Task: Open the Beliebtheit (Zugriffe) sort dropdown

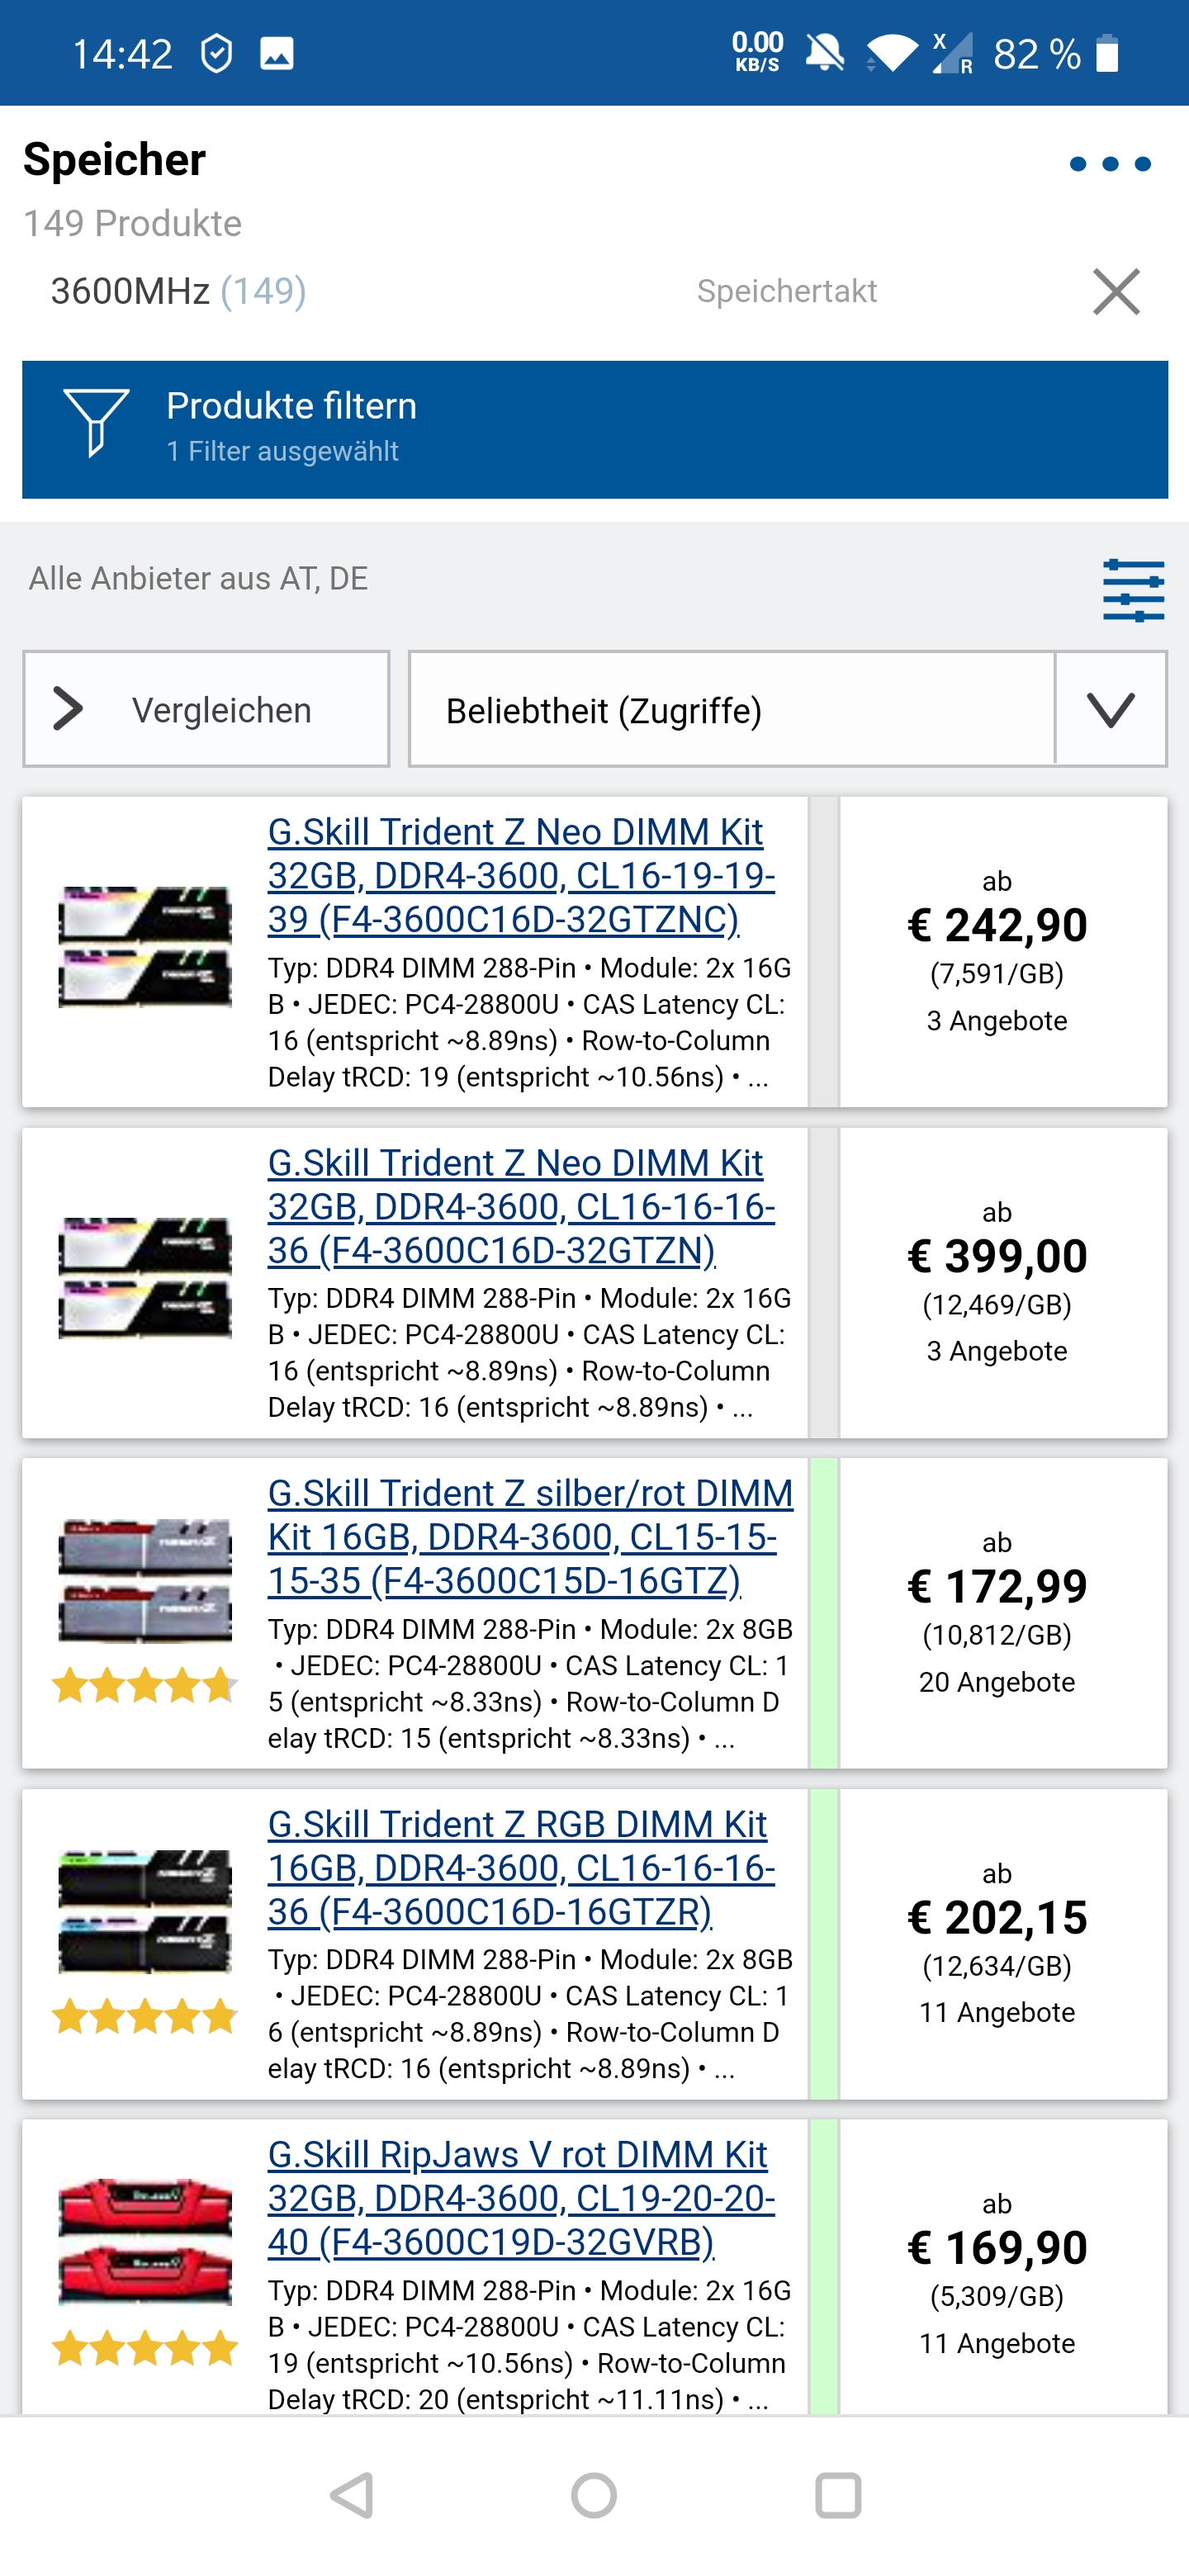Action: click(x=604, y=709)
